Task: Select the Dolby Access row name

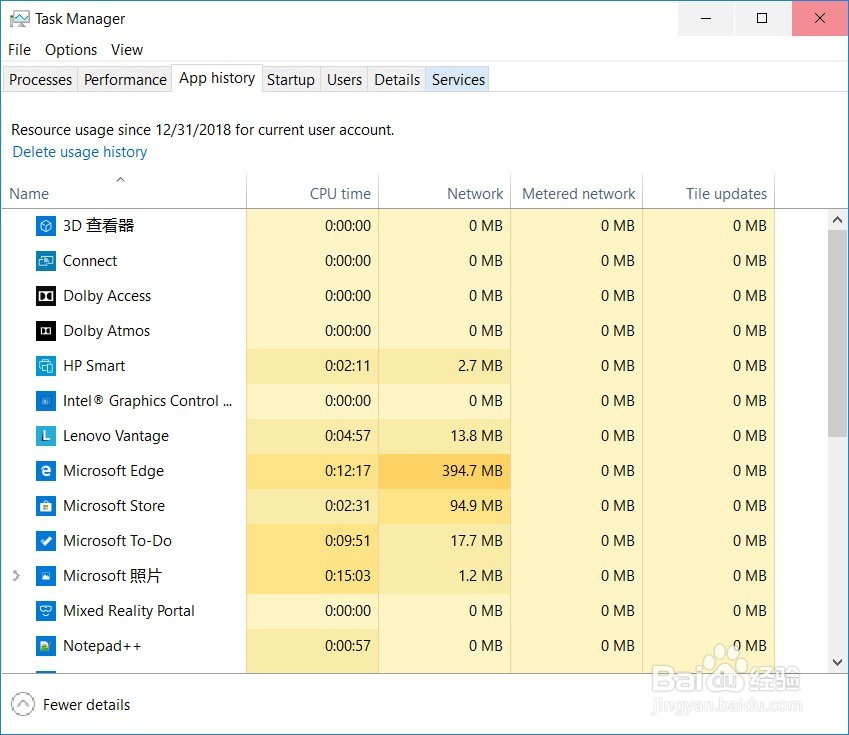Action: click(x=107, y=296)
